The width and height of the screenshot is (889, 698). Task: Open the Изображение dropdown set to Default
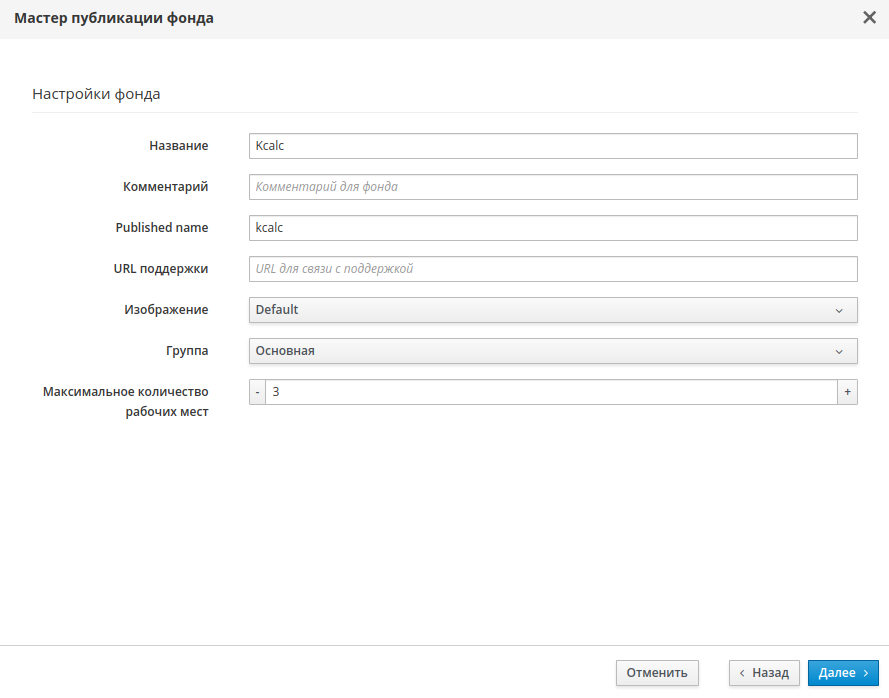click(552, 310)
